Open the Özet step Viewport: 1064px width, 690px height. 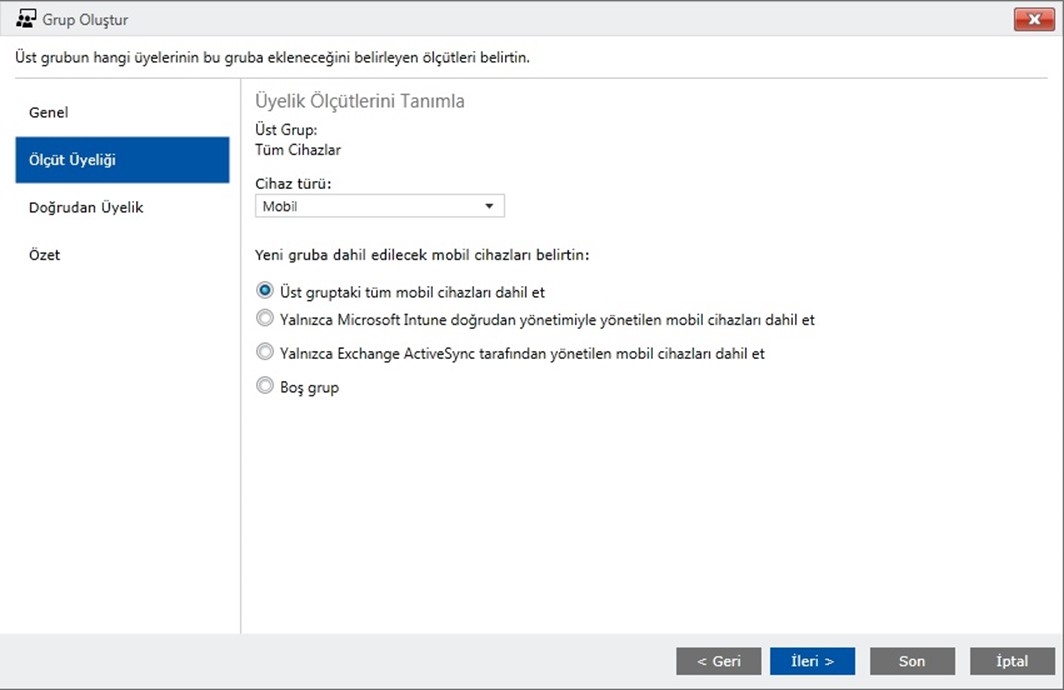point(45,255)
